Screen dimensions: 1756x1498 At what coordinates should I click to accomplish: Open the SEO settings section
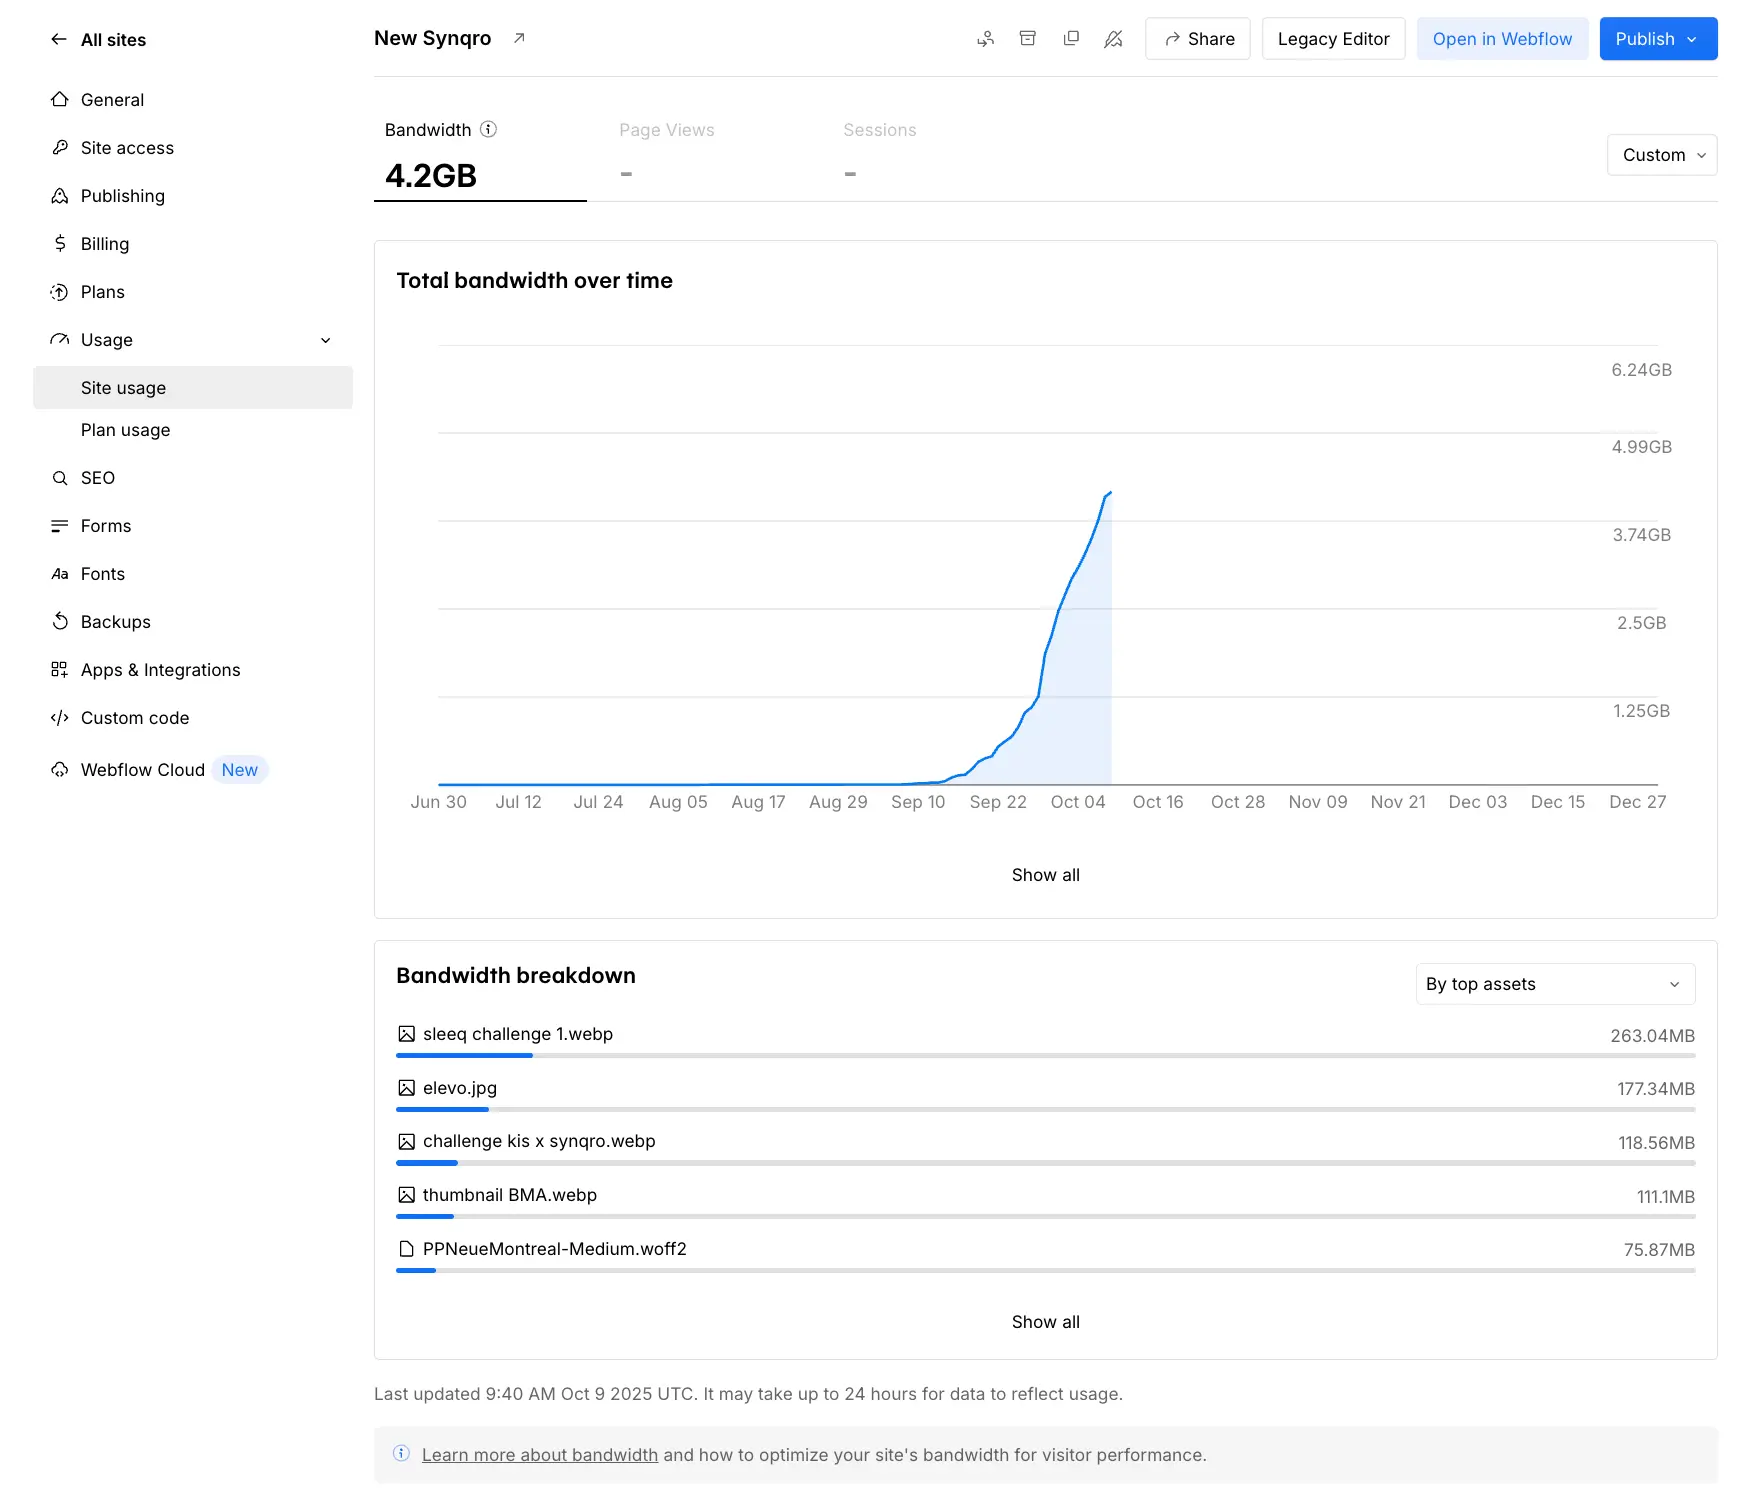pos(97,477)
